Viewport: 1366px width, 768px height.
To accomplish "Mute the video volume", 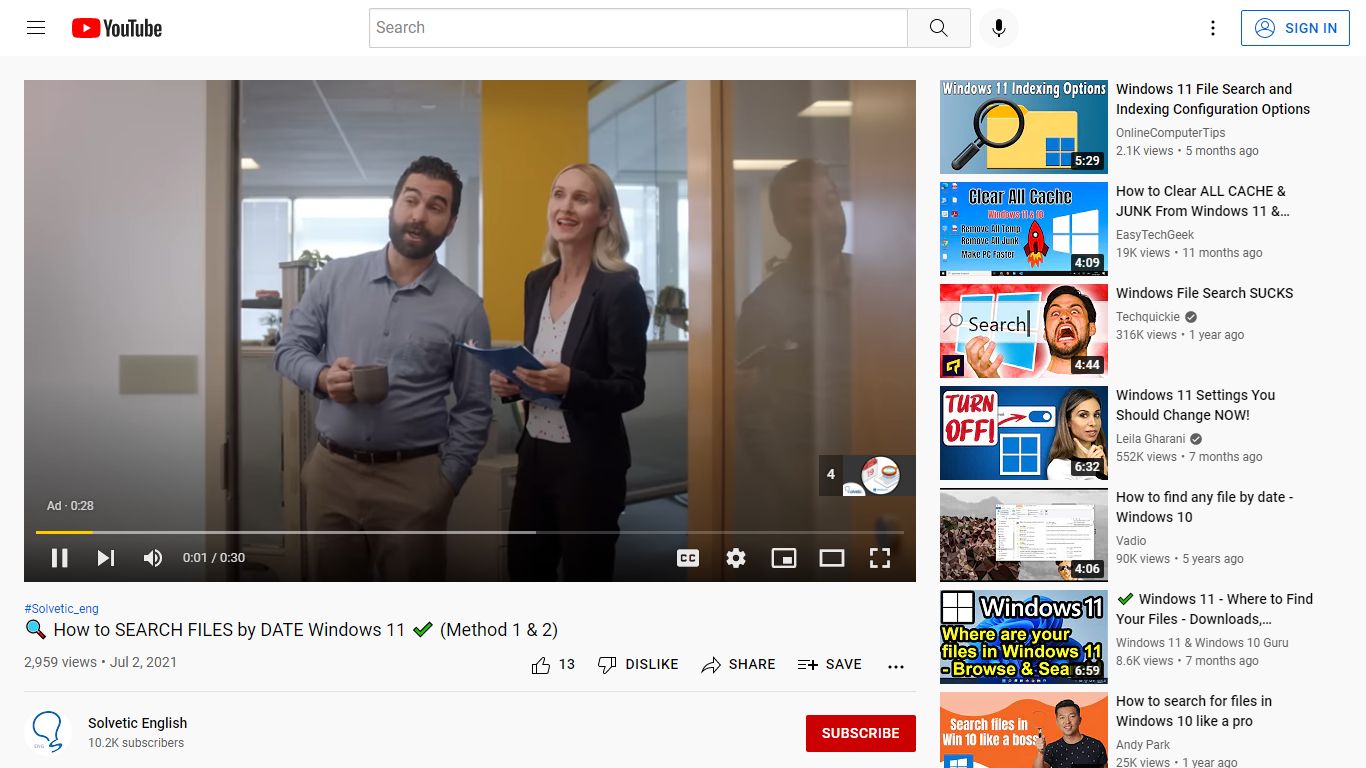I will tap(153, 558).
